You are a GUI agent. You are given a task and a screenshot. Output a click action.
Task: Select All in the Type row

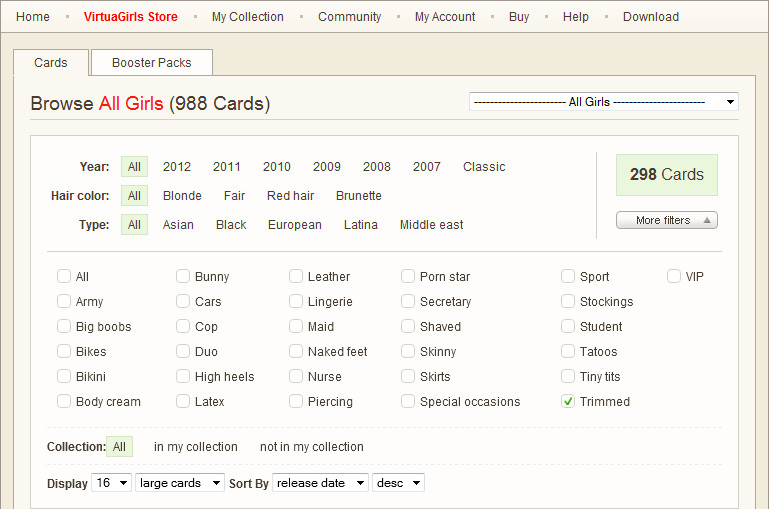coord(134,225)
